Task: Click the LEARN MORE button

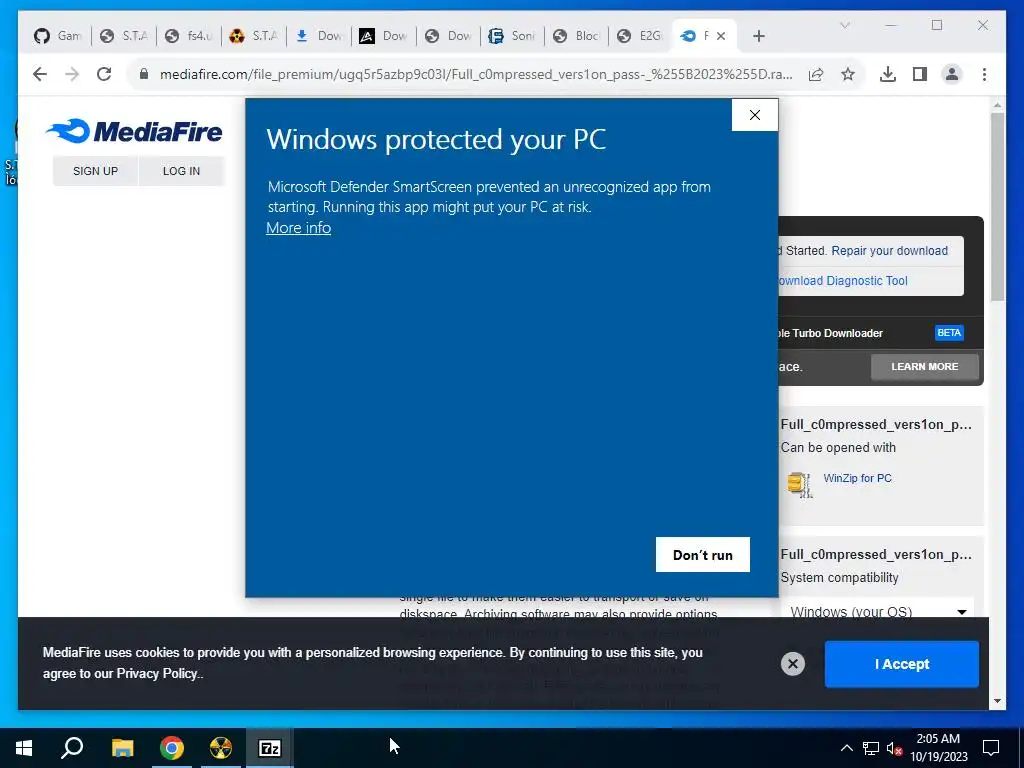Action: tap(925, 367)
